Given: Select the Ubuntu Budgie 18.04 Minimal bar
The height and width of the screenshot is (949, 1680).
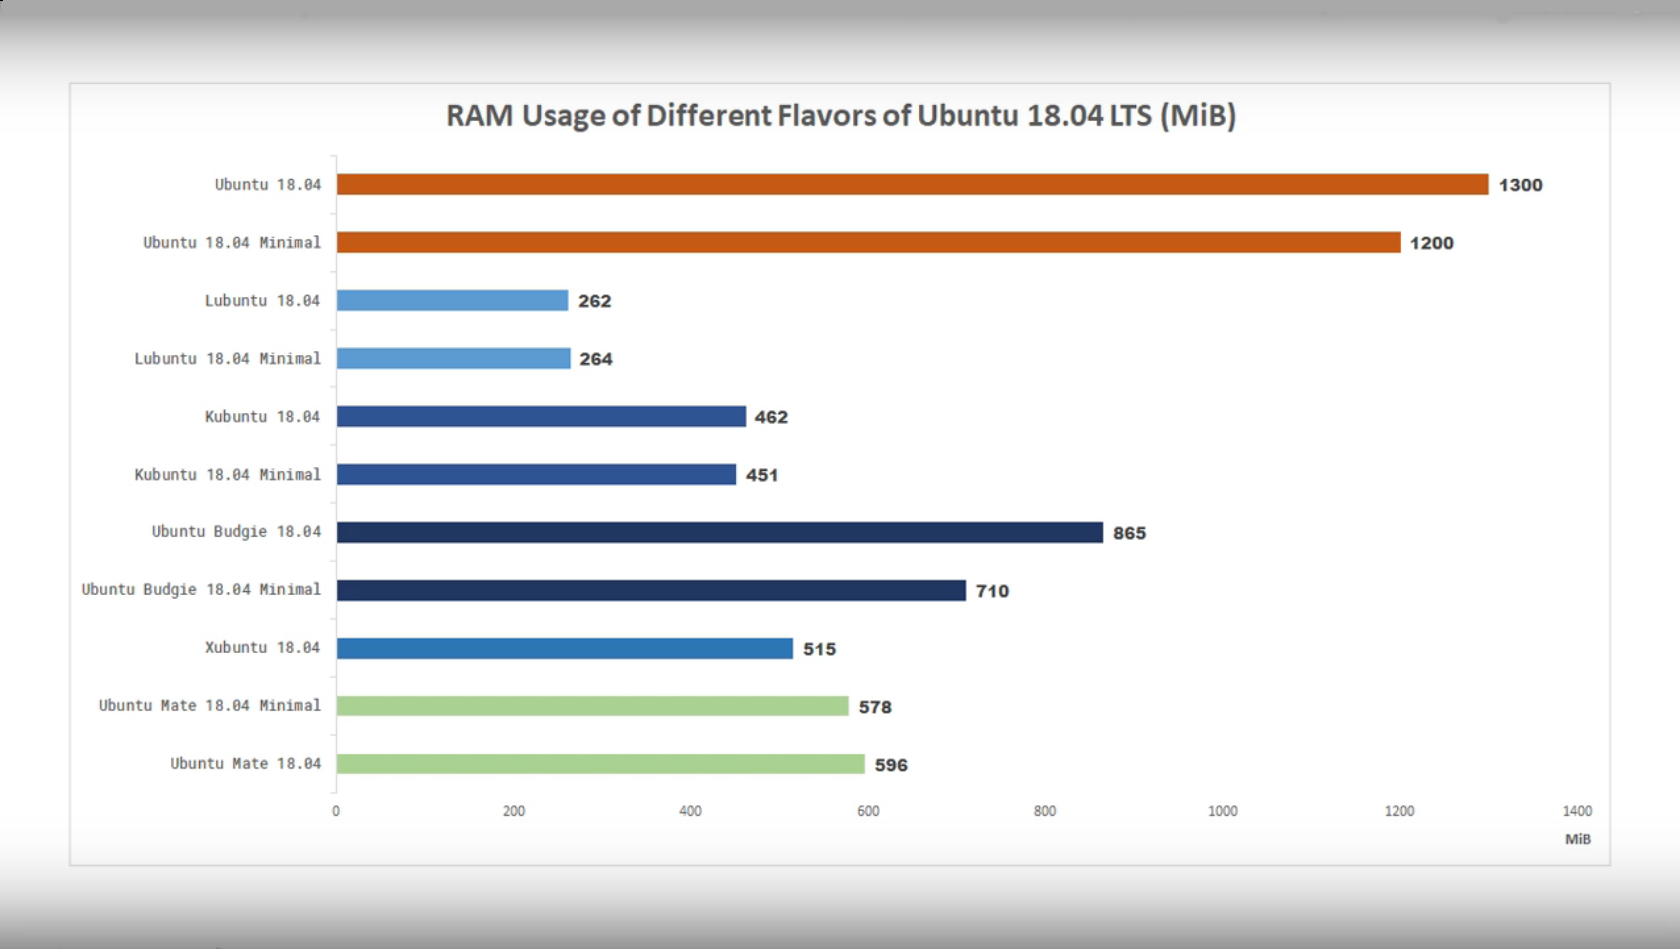Looking at the screenshot, I should click(x=651, y=590).
